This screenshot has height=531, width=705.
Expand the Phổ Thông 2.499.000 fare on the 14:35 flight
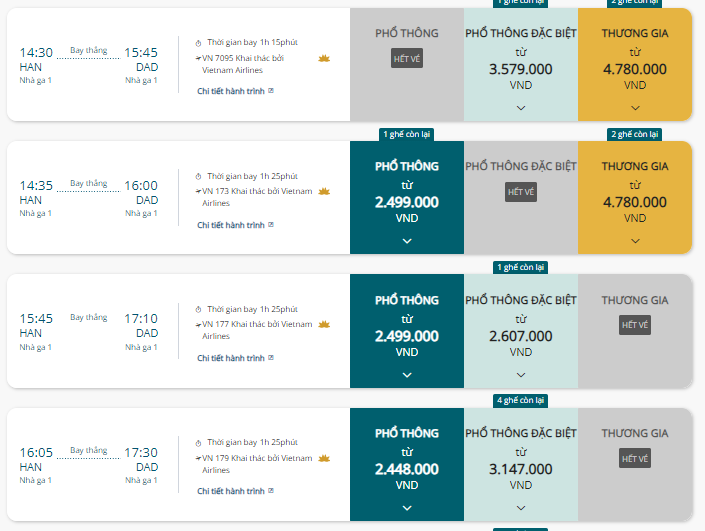coord(407,240)
